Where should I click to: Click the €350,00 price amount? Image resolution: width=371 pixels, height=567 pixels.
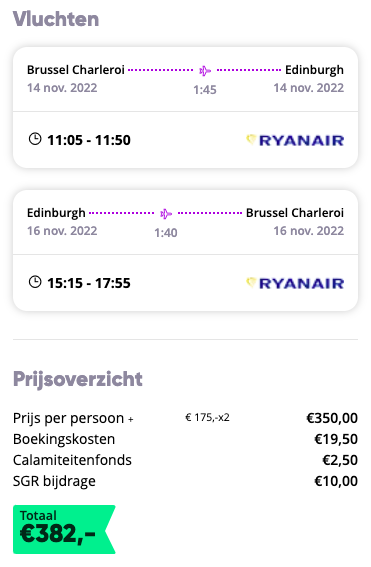pos(332,418)
